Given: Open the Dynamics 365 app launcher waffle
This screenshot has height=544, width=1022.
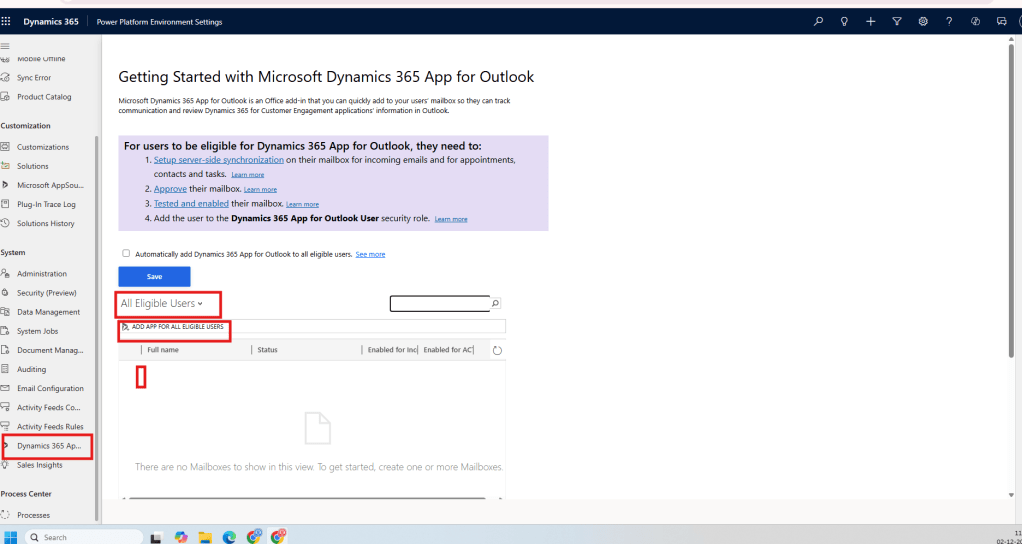Looking at the screenshot, I should click(7, 21).
